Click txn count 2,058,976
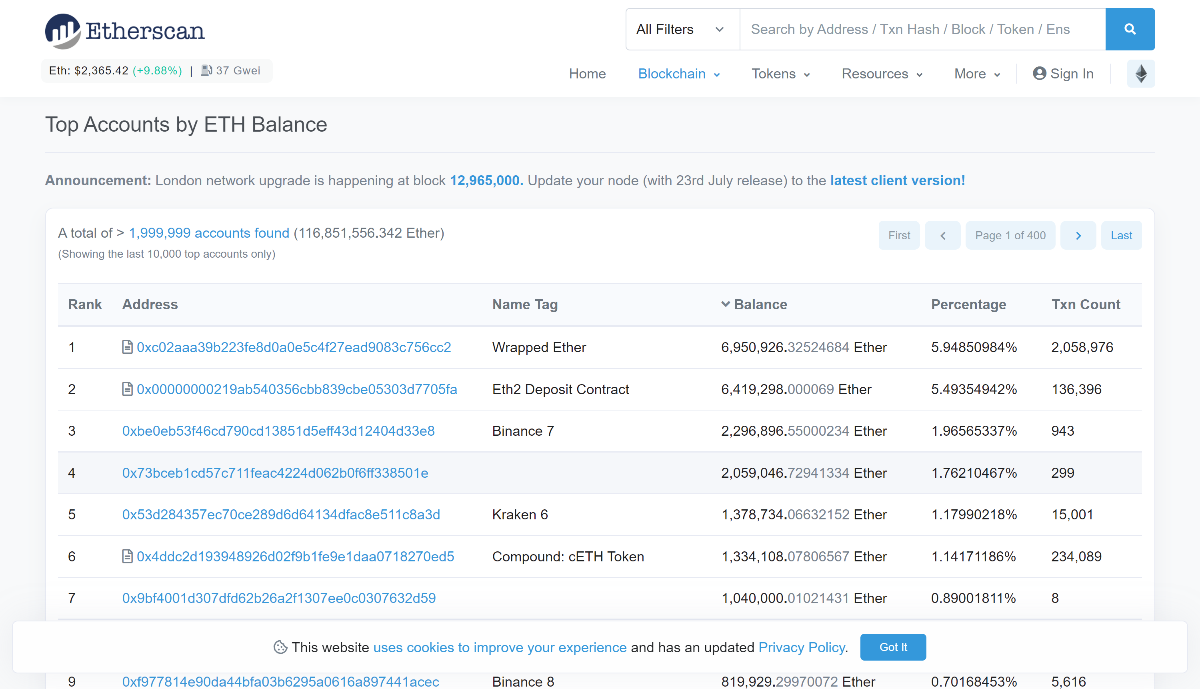Screen dimensions: 1200x689 1082,348
